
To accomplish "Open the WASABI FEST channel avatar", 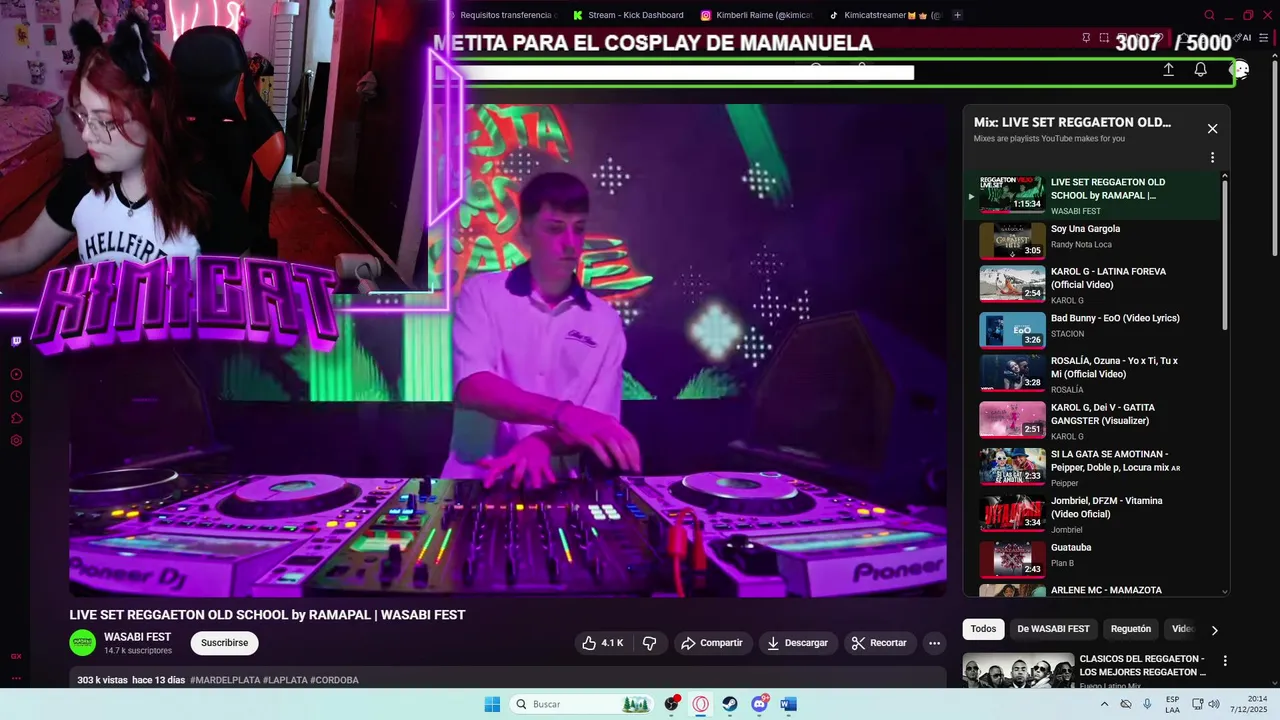I will point(82,643).
